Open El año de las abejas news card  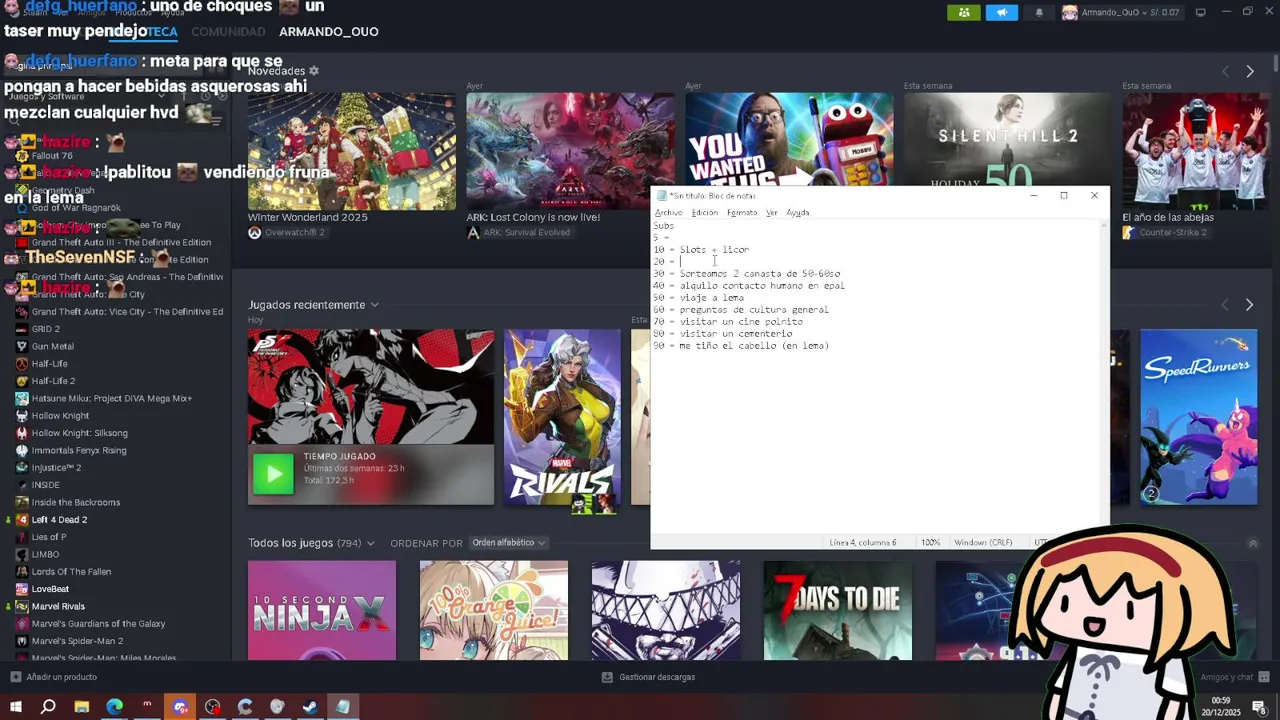(1195, 151)
